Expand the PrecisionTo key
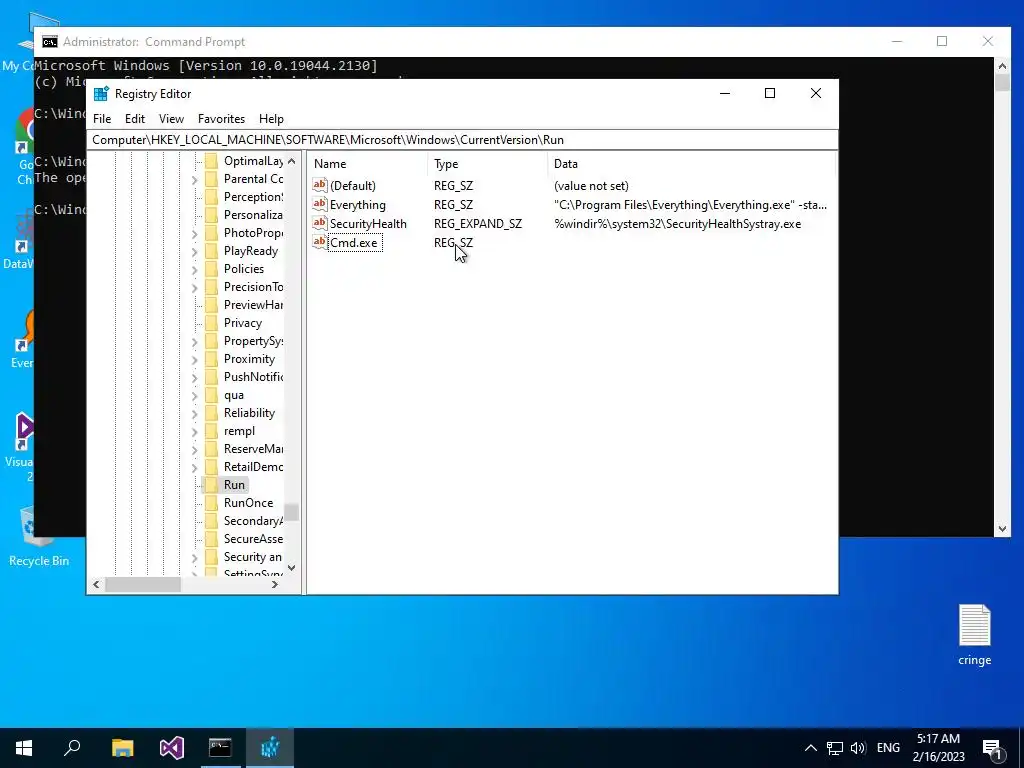This screenshot has height=768, width=1024. (195, 287)
